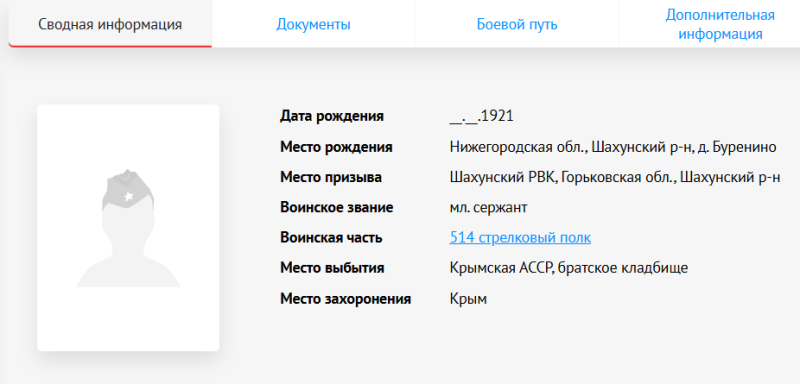
Task: Go to the Сводная информация tab
Action: click(110, 24)
